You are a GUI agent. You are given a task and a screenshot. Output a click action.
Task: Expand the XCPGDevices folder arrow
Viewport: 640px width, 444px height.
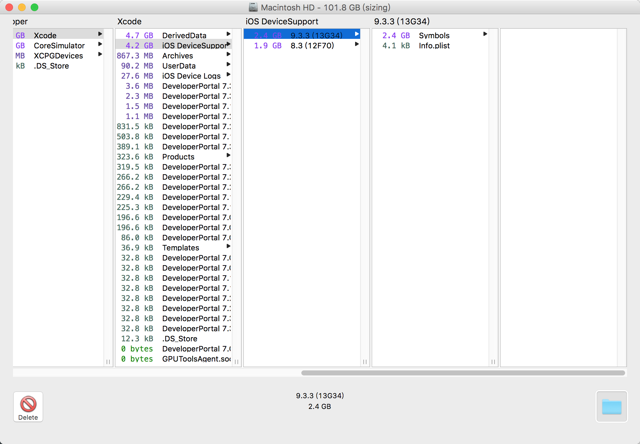[100, 55]
